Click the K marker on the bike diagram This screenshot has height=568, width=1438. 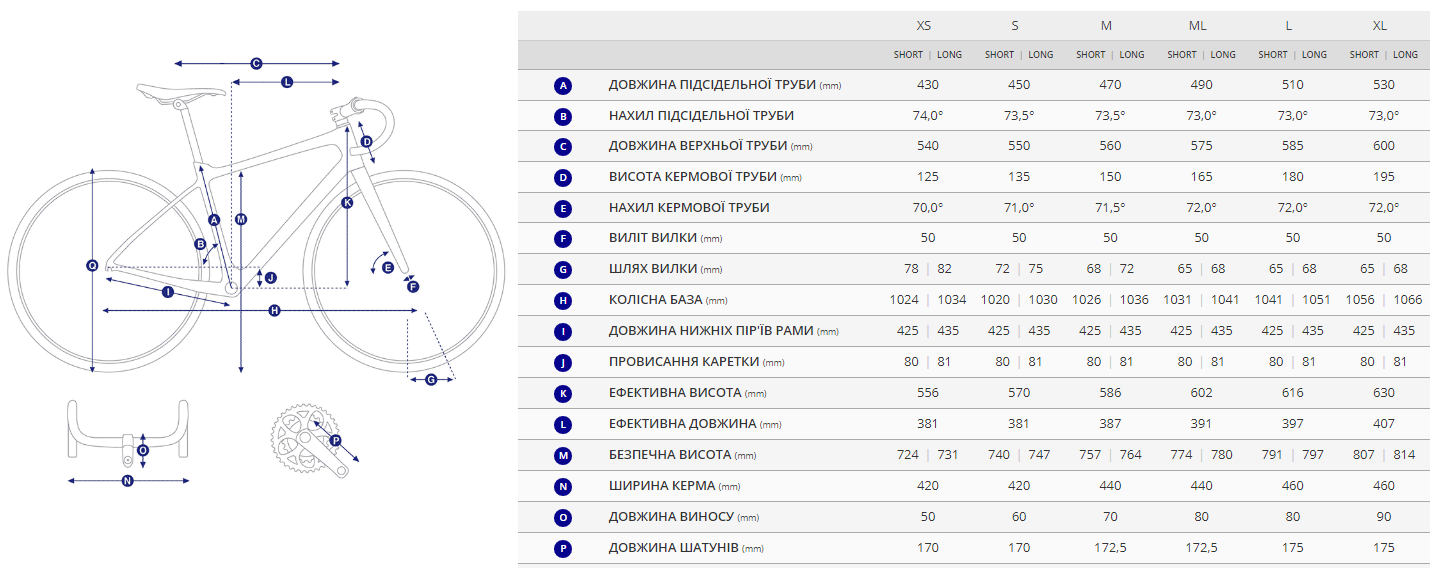click(x=347, y=203)
